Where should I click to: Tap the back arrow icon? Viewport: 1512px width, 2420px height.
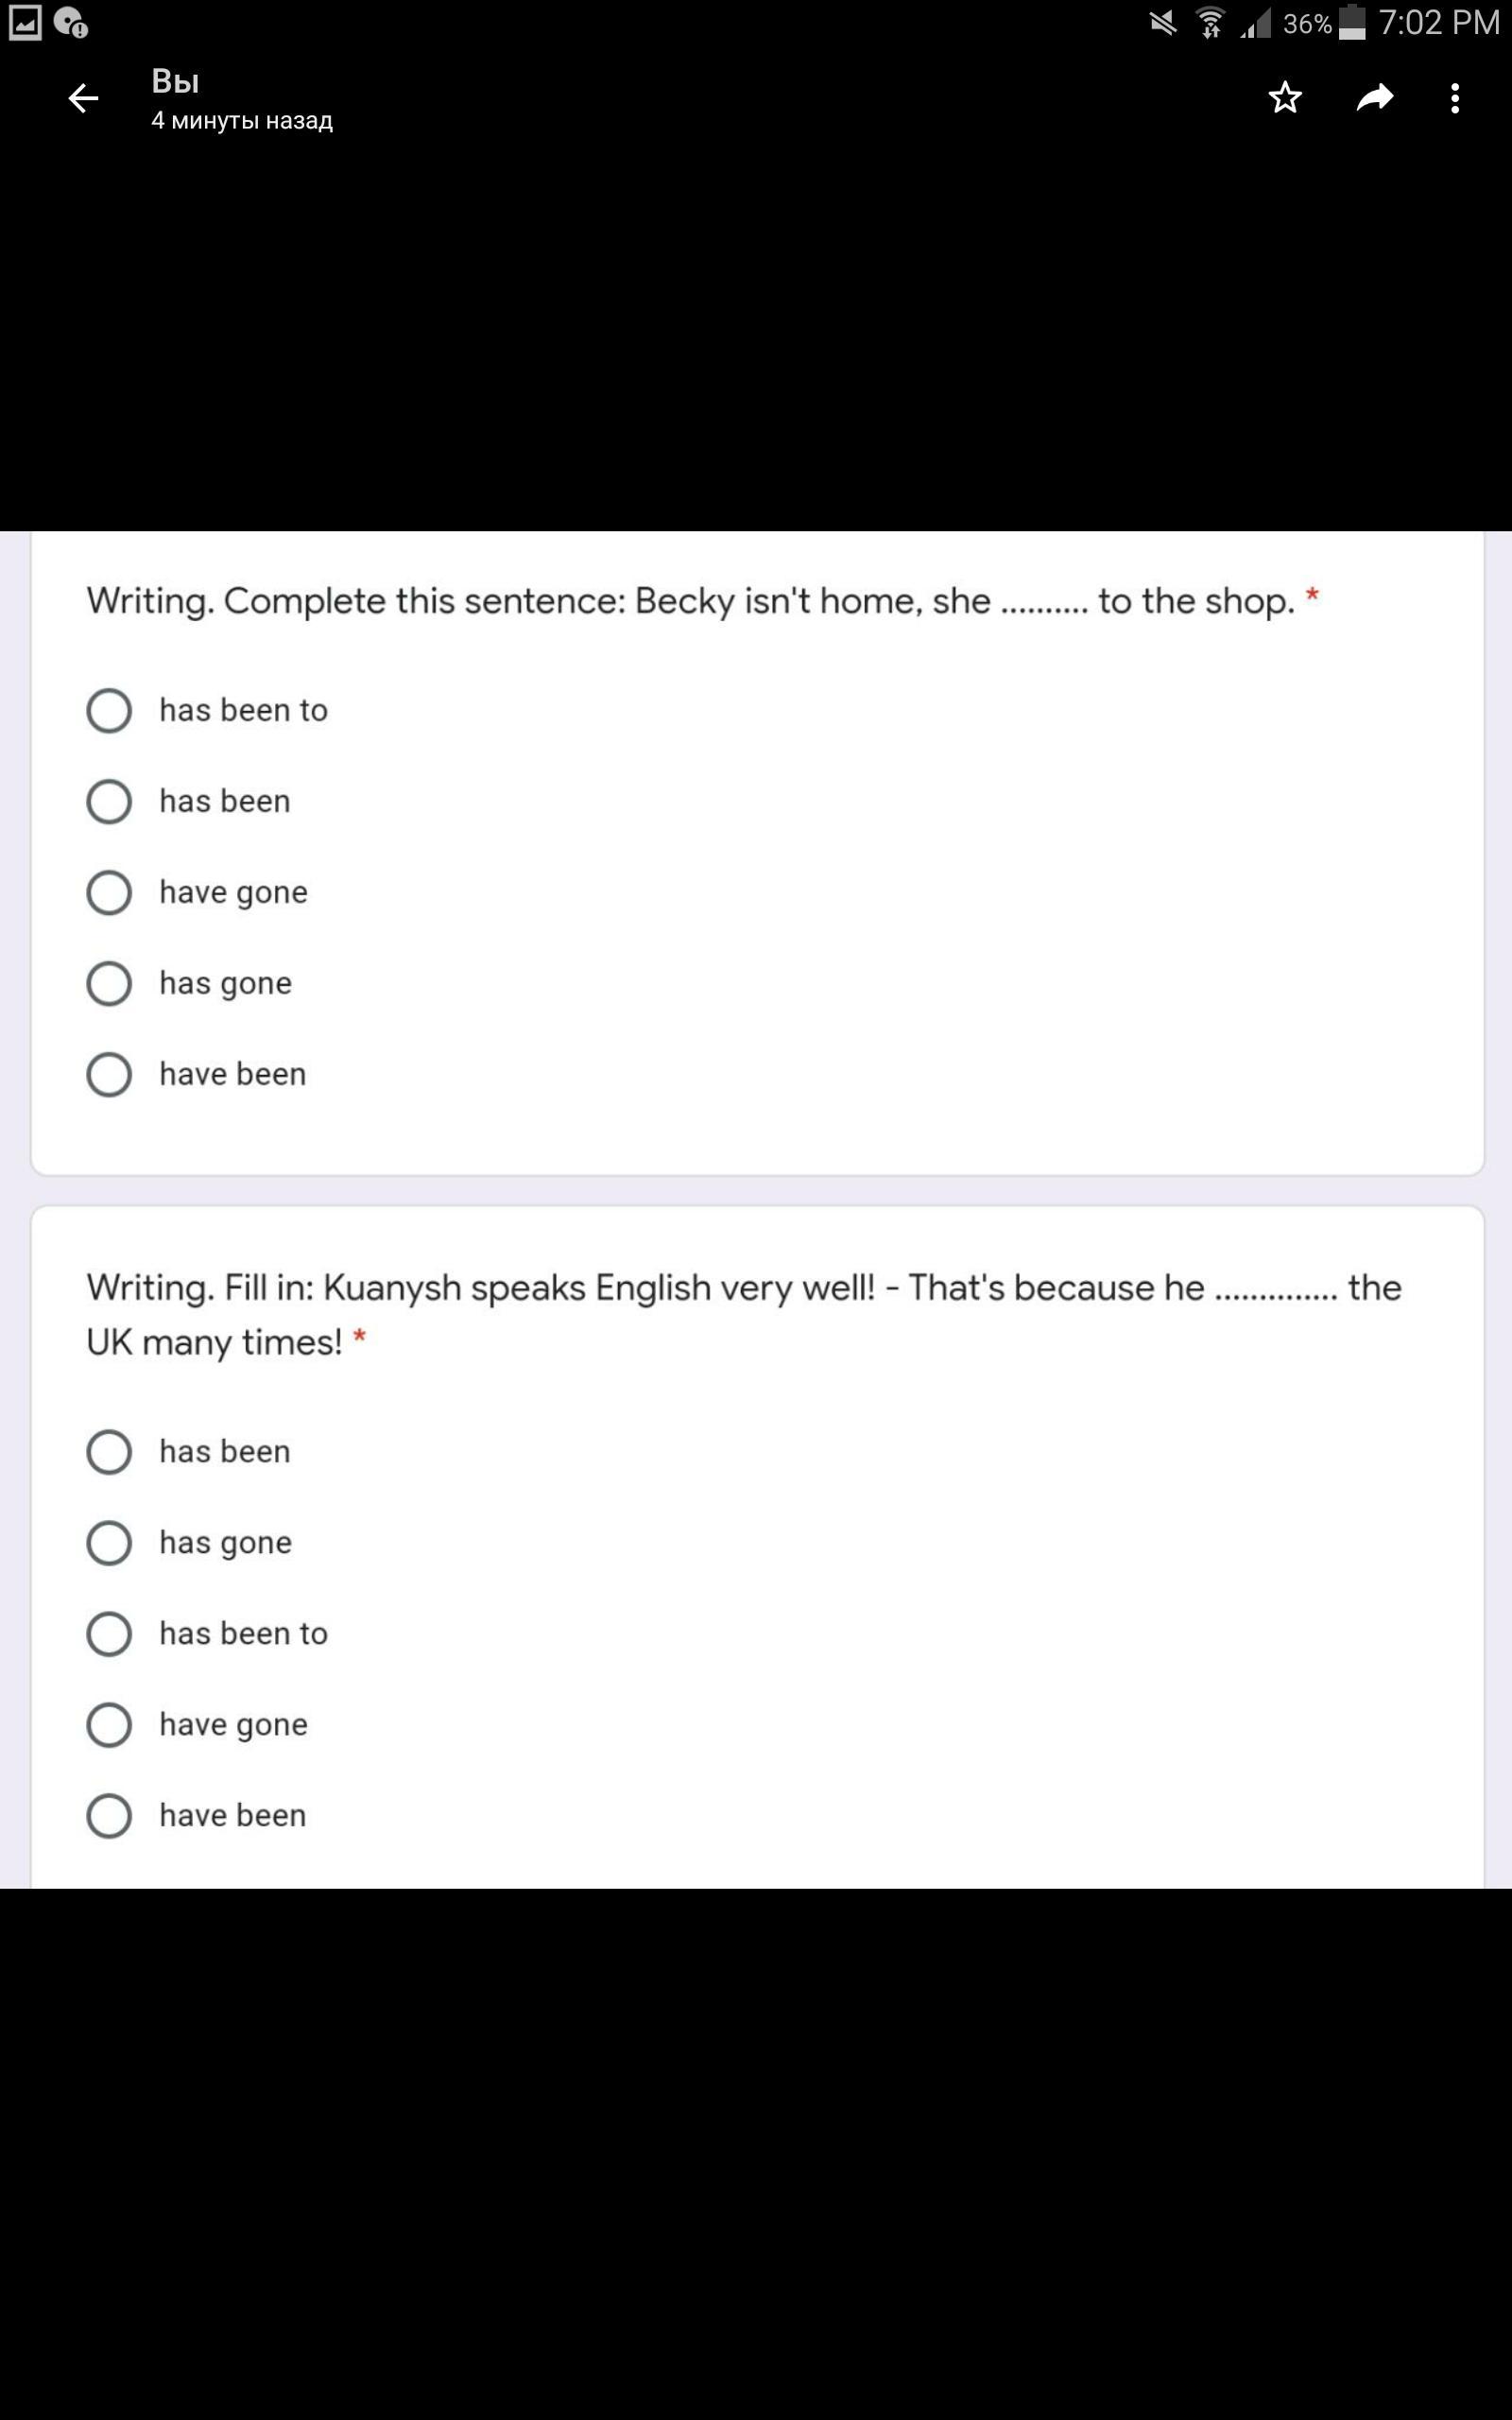tap(84, 98)
